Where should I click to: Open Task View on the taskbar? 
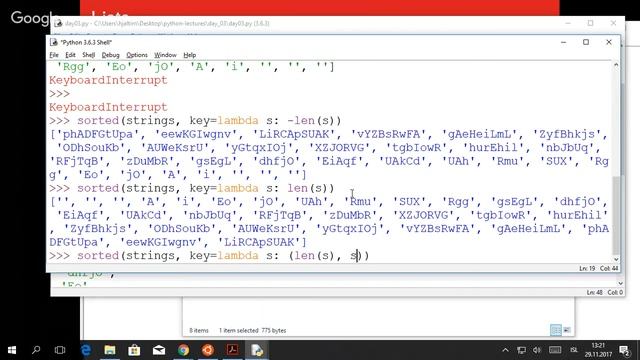click(x=60, y=350)
